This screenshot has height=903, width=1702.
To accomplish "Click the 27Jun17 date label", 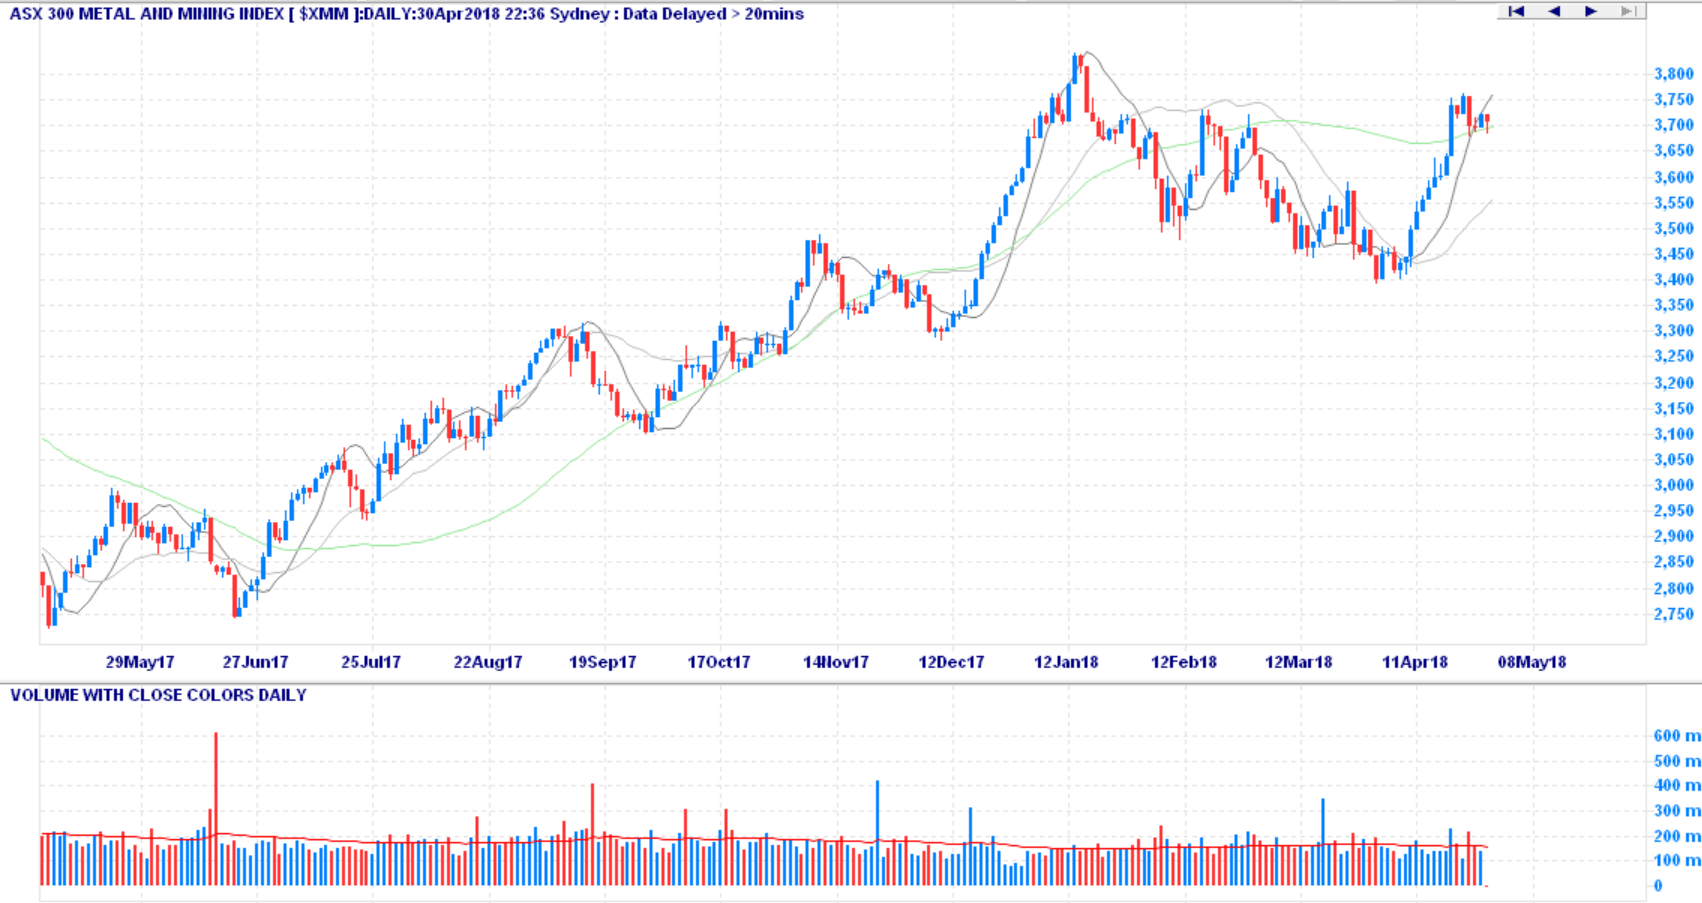I will 255,662.
